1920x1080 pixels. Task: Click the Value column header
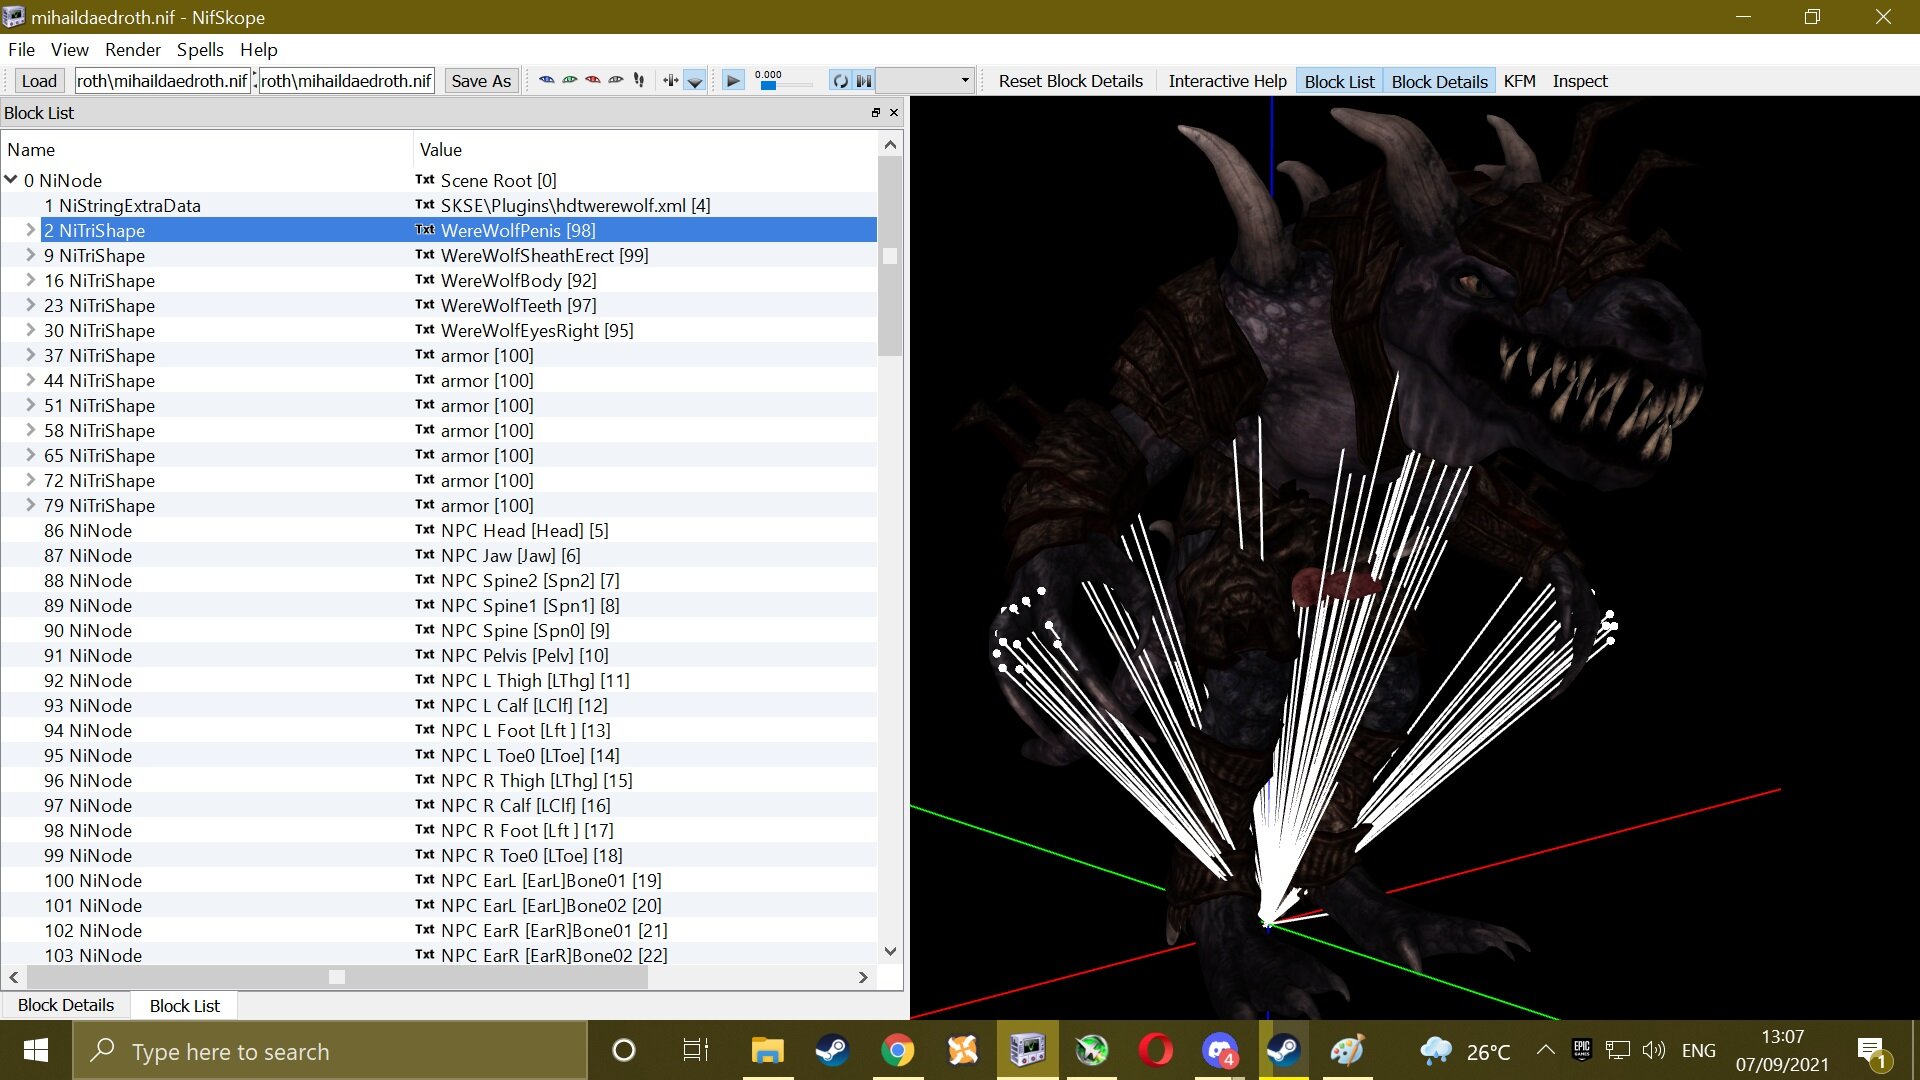645,149
